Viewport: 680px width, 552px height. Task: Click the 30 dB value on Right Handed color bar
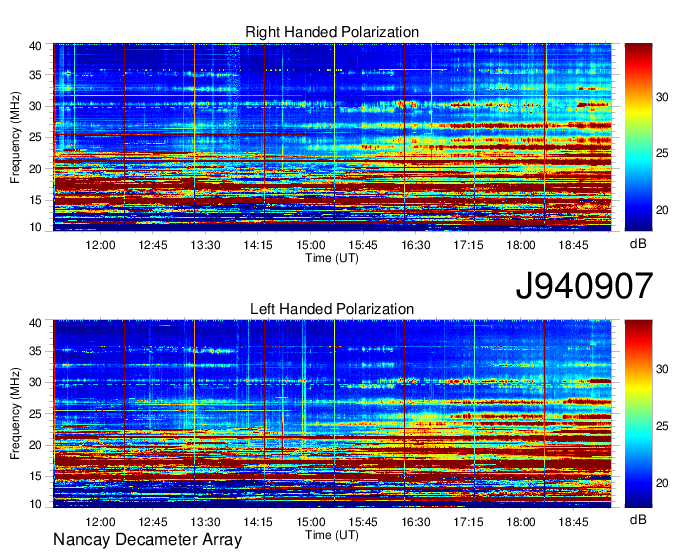pos(662,97)
